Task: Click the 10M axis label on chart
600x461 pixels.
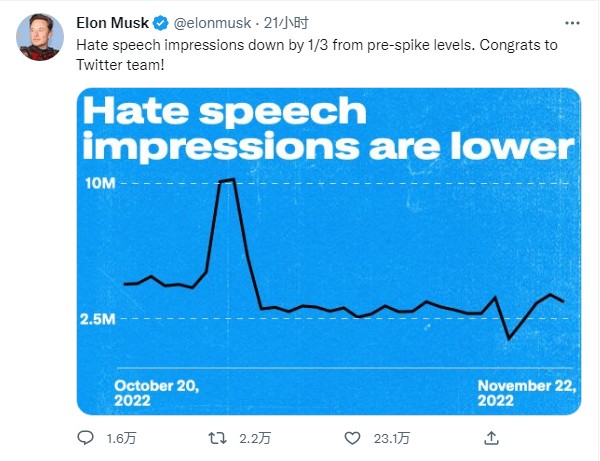Action: (101, 184)
